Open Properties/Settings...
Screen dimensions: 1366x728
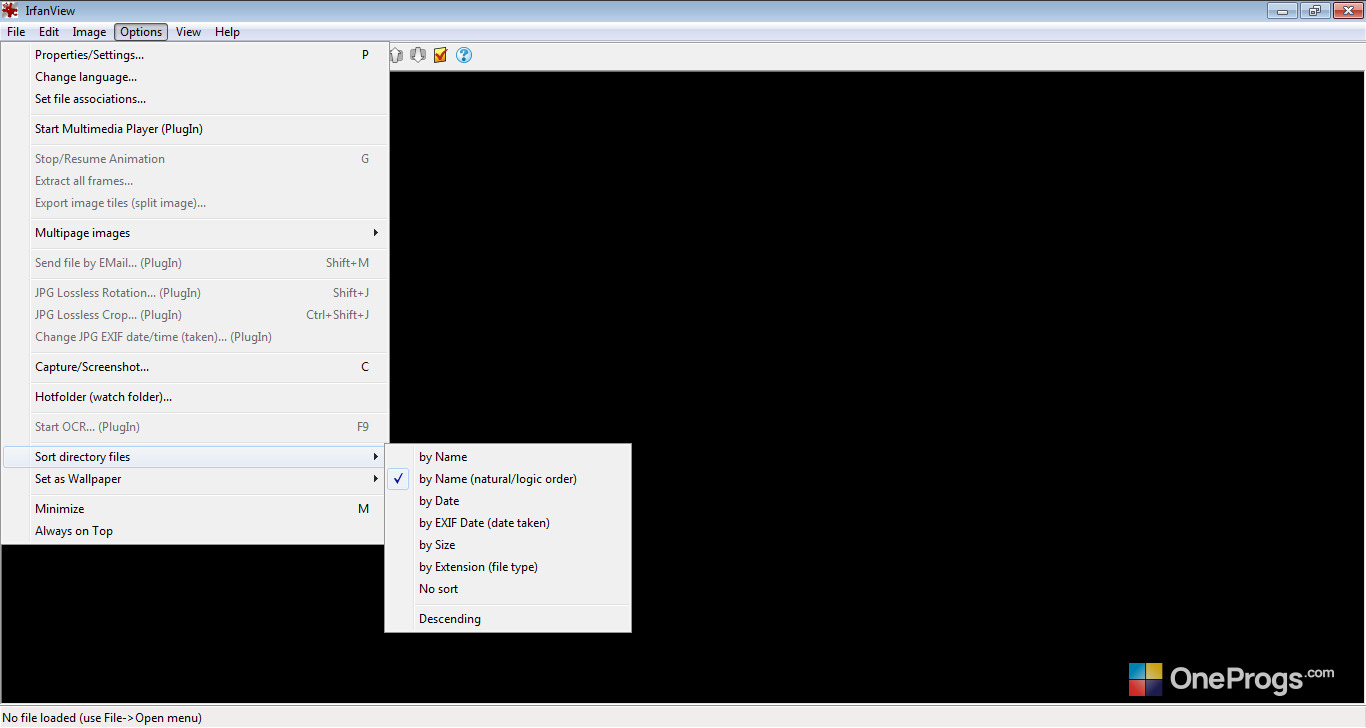click(195, 55)
